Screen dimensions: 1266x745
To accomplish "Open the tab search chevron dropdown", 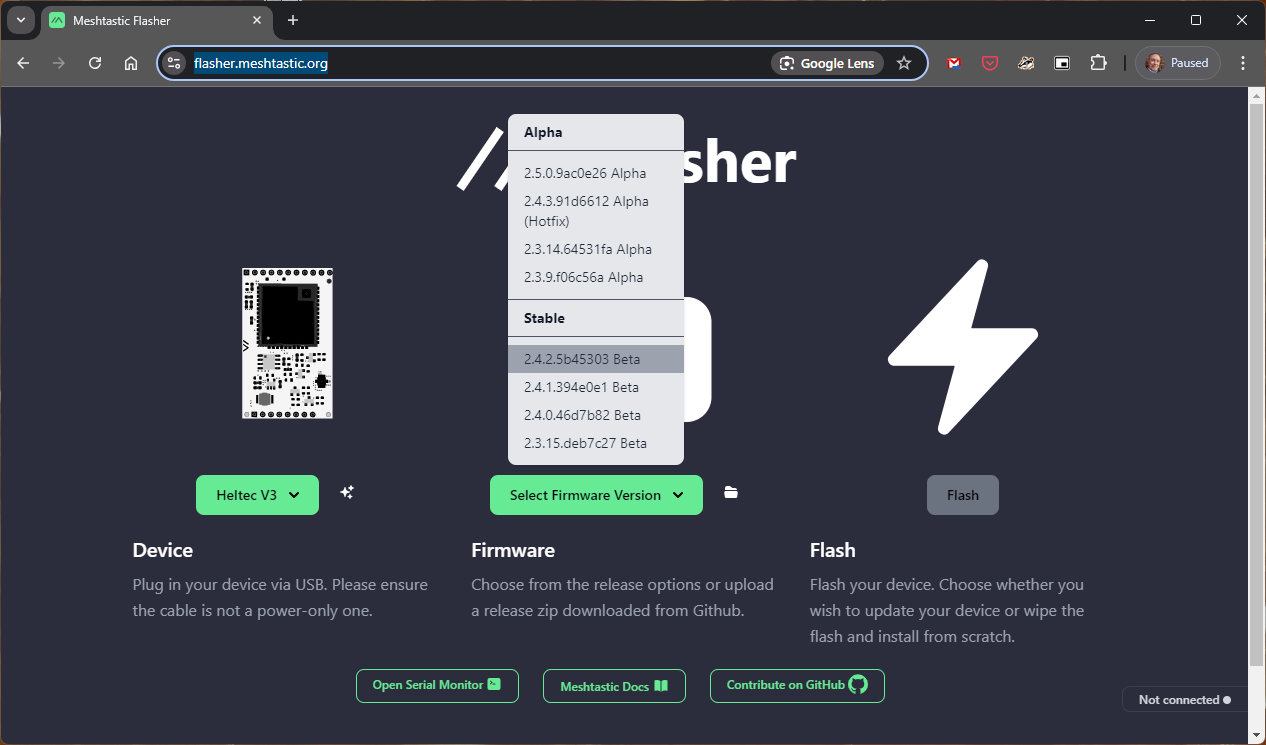I will click(21, 20).
